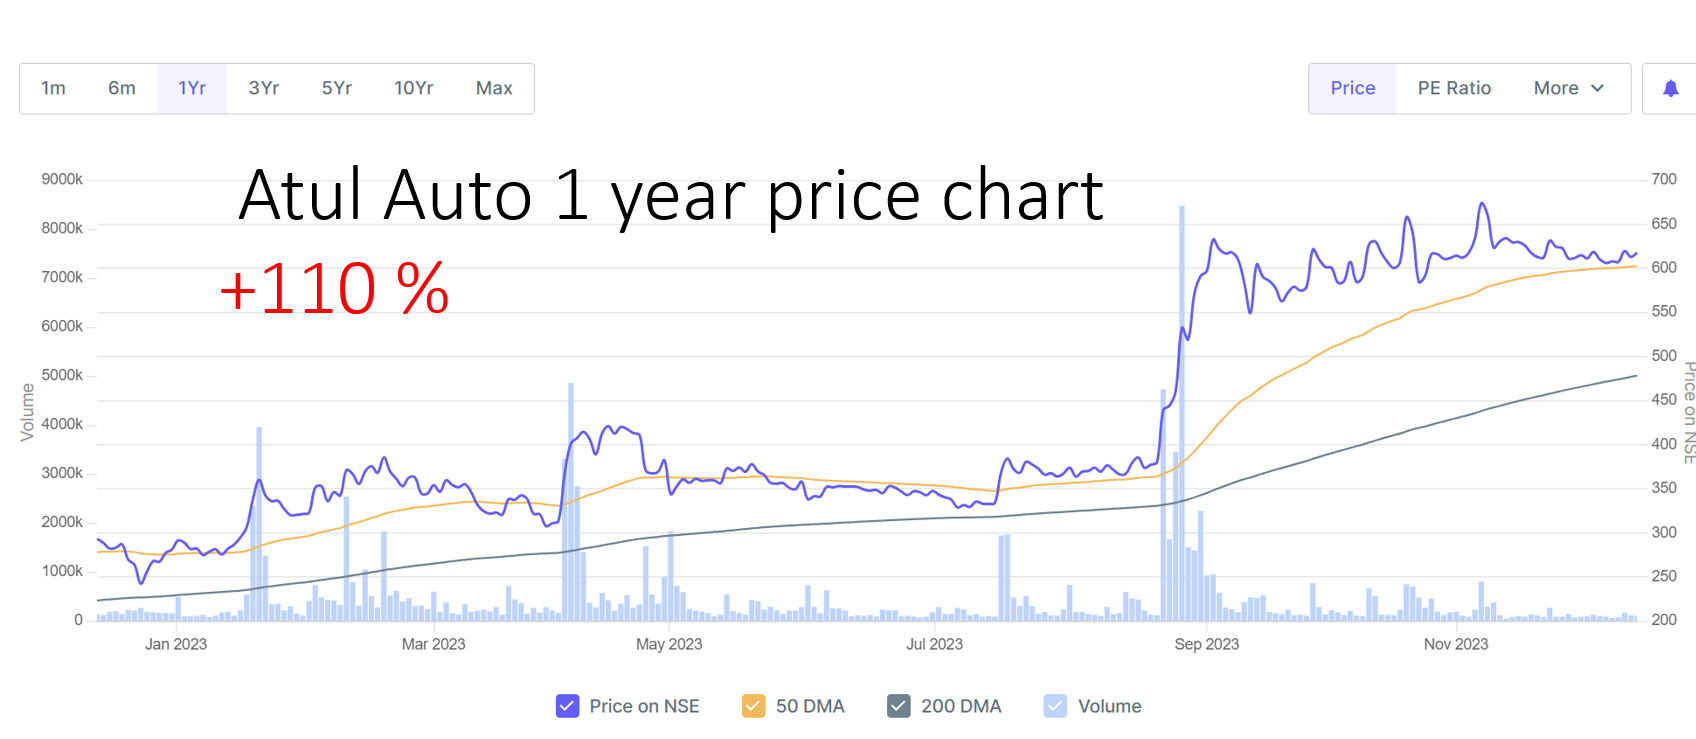Viewport: 1696px width, 739px height.
Task: Select the 1Yr time range
Action: click(x=192, y=88)
